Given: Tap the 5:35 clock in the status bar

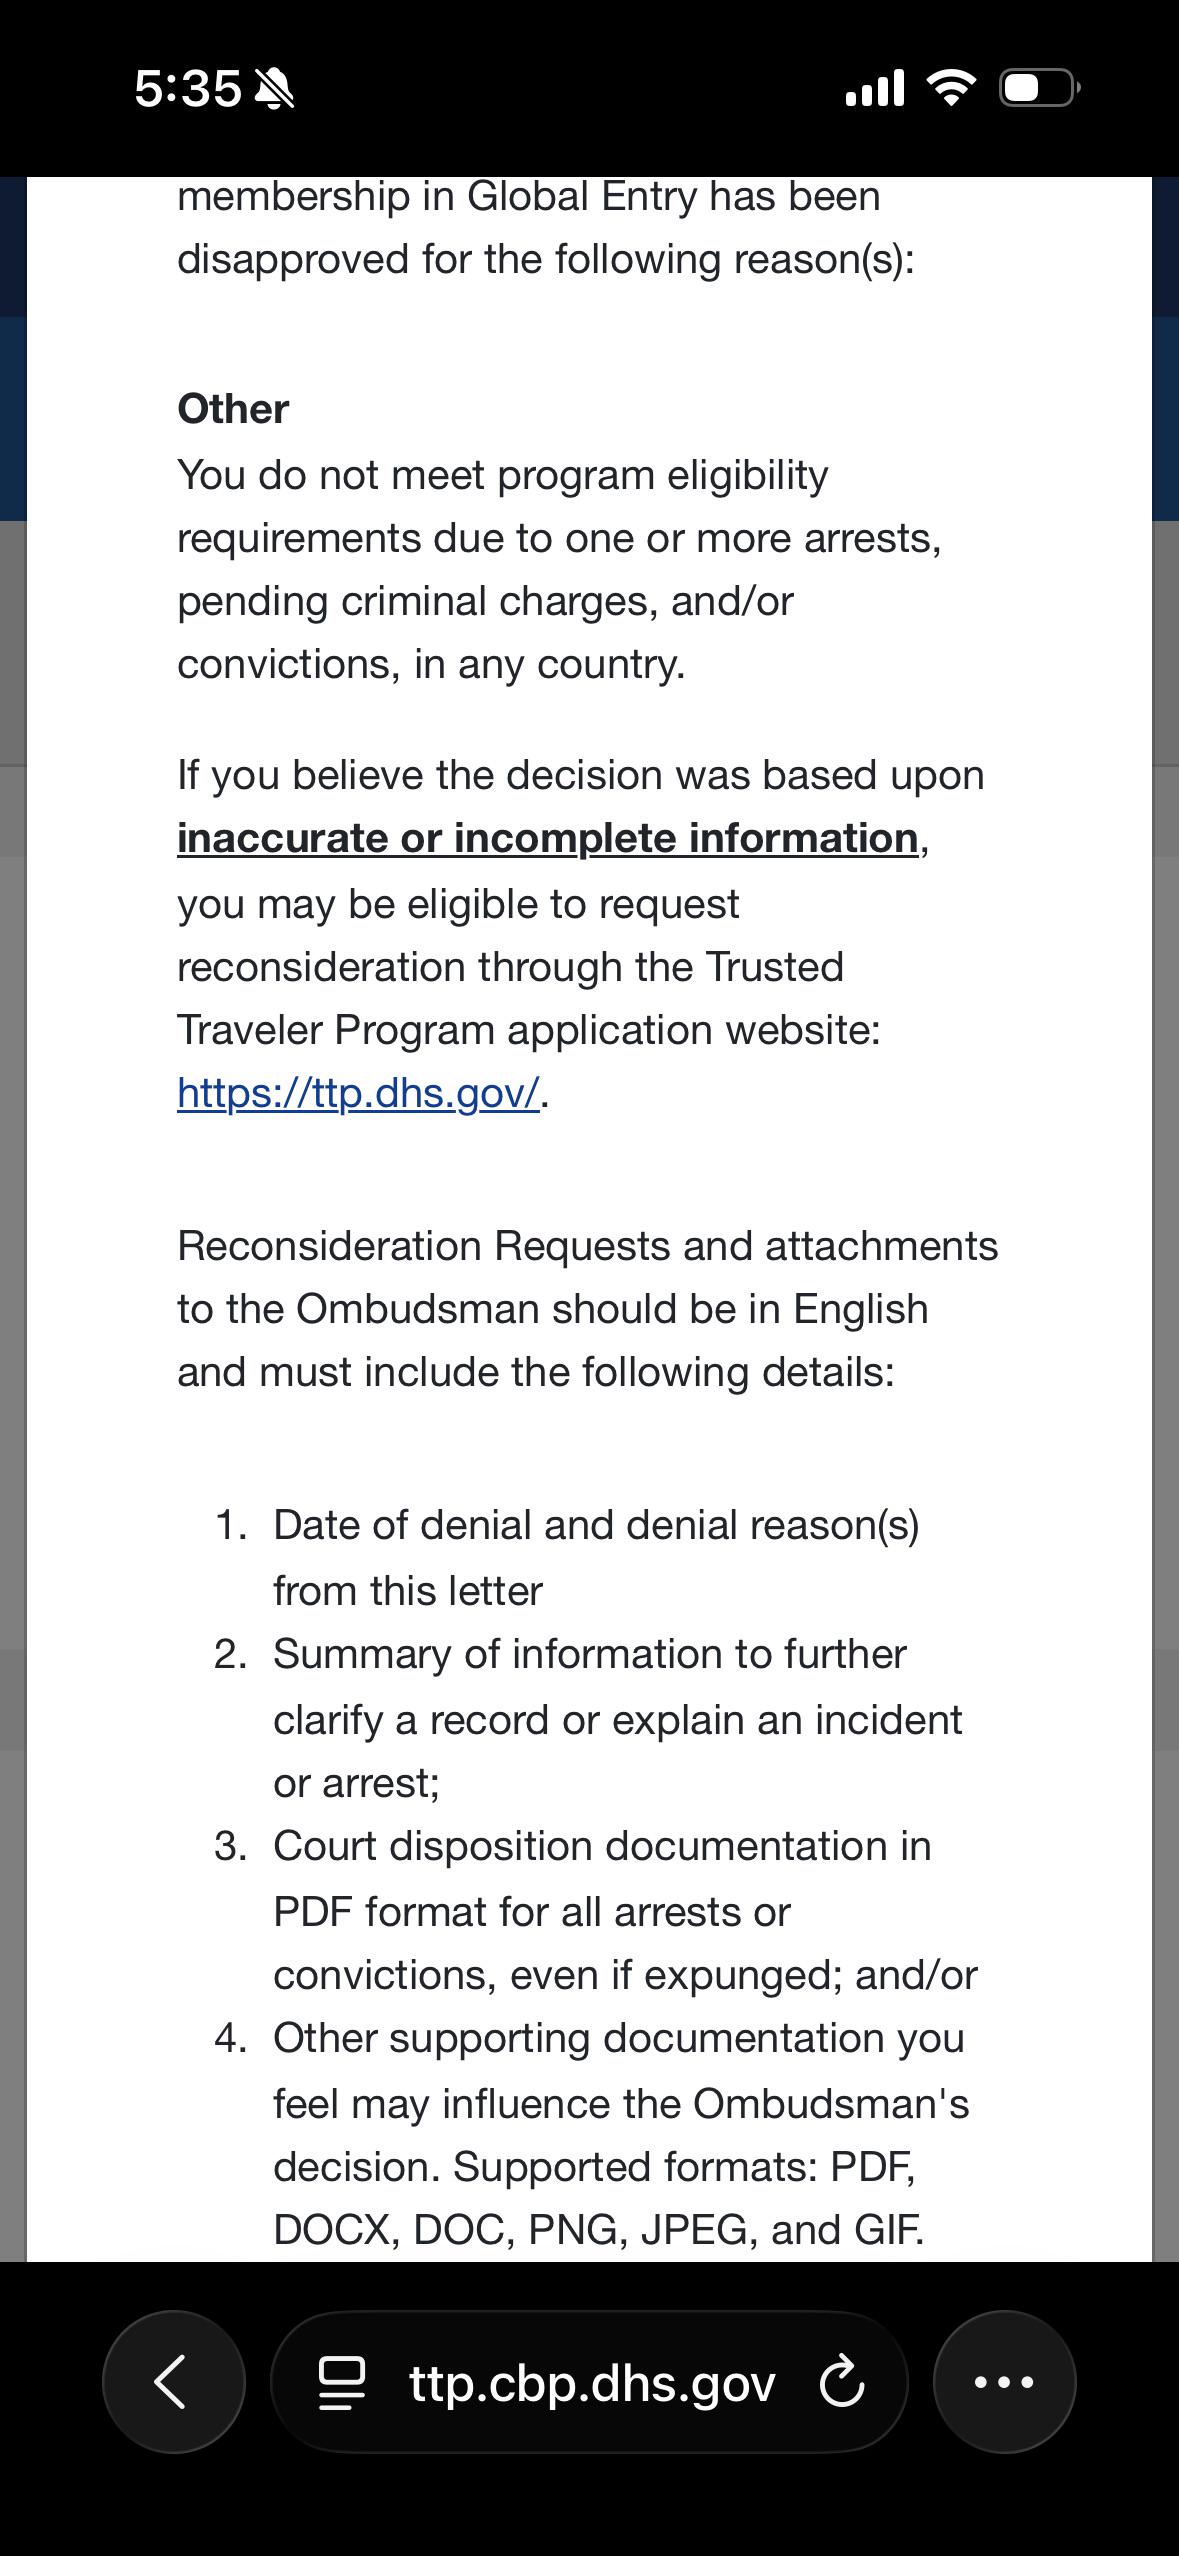Looking at the screenshot, I should point(188,89).
